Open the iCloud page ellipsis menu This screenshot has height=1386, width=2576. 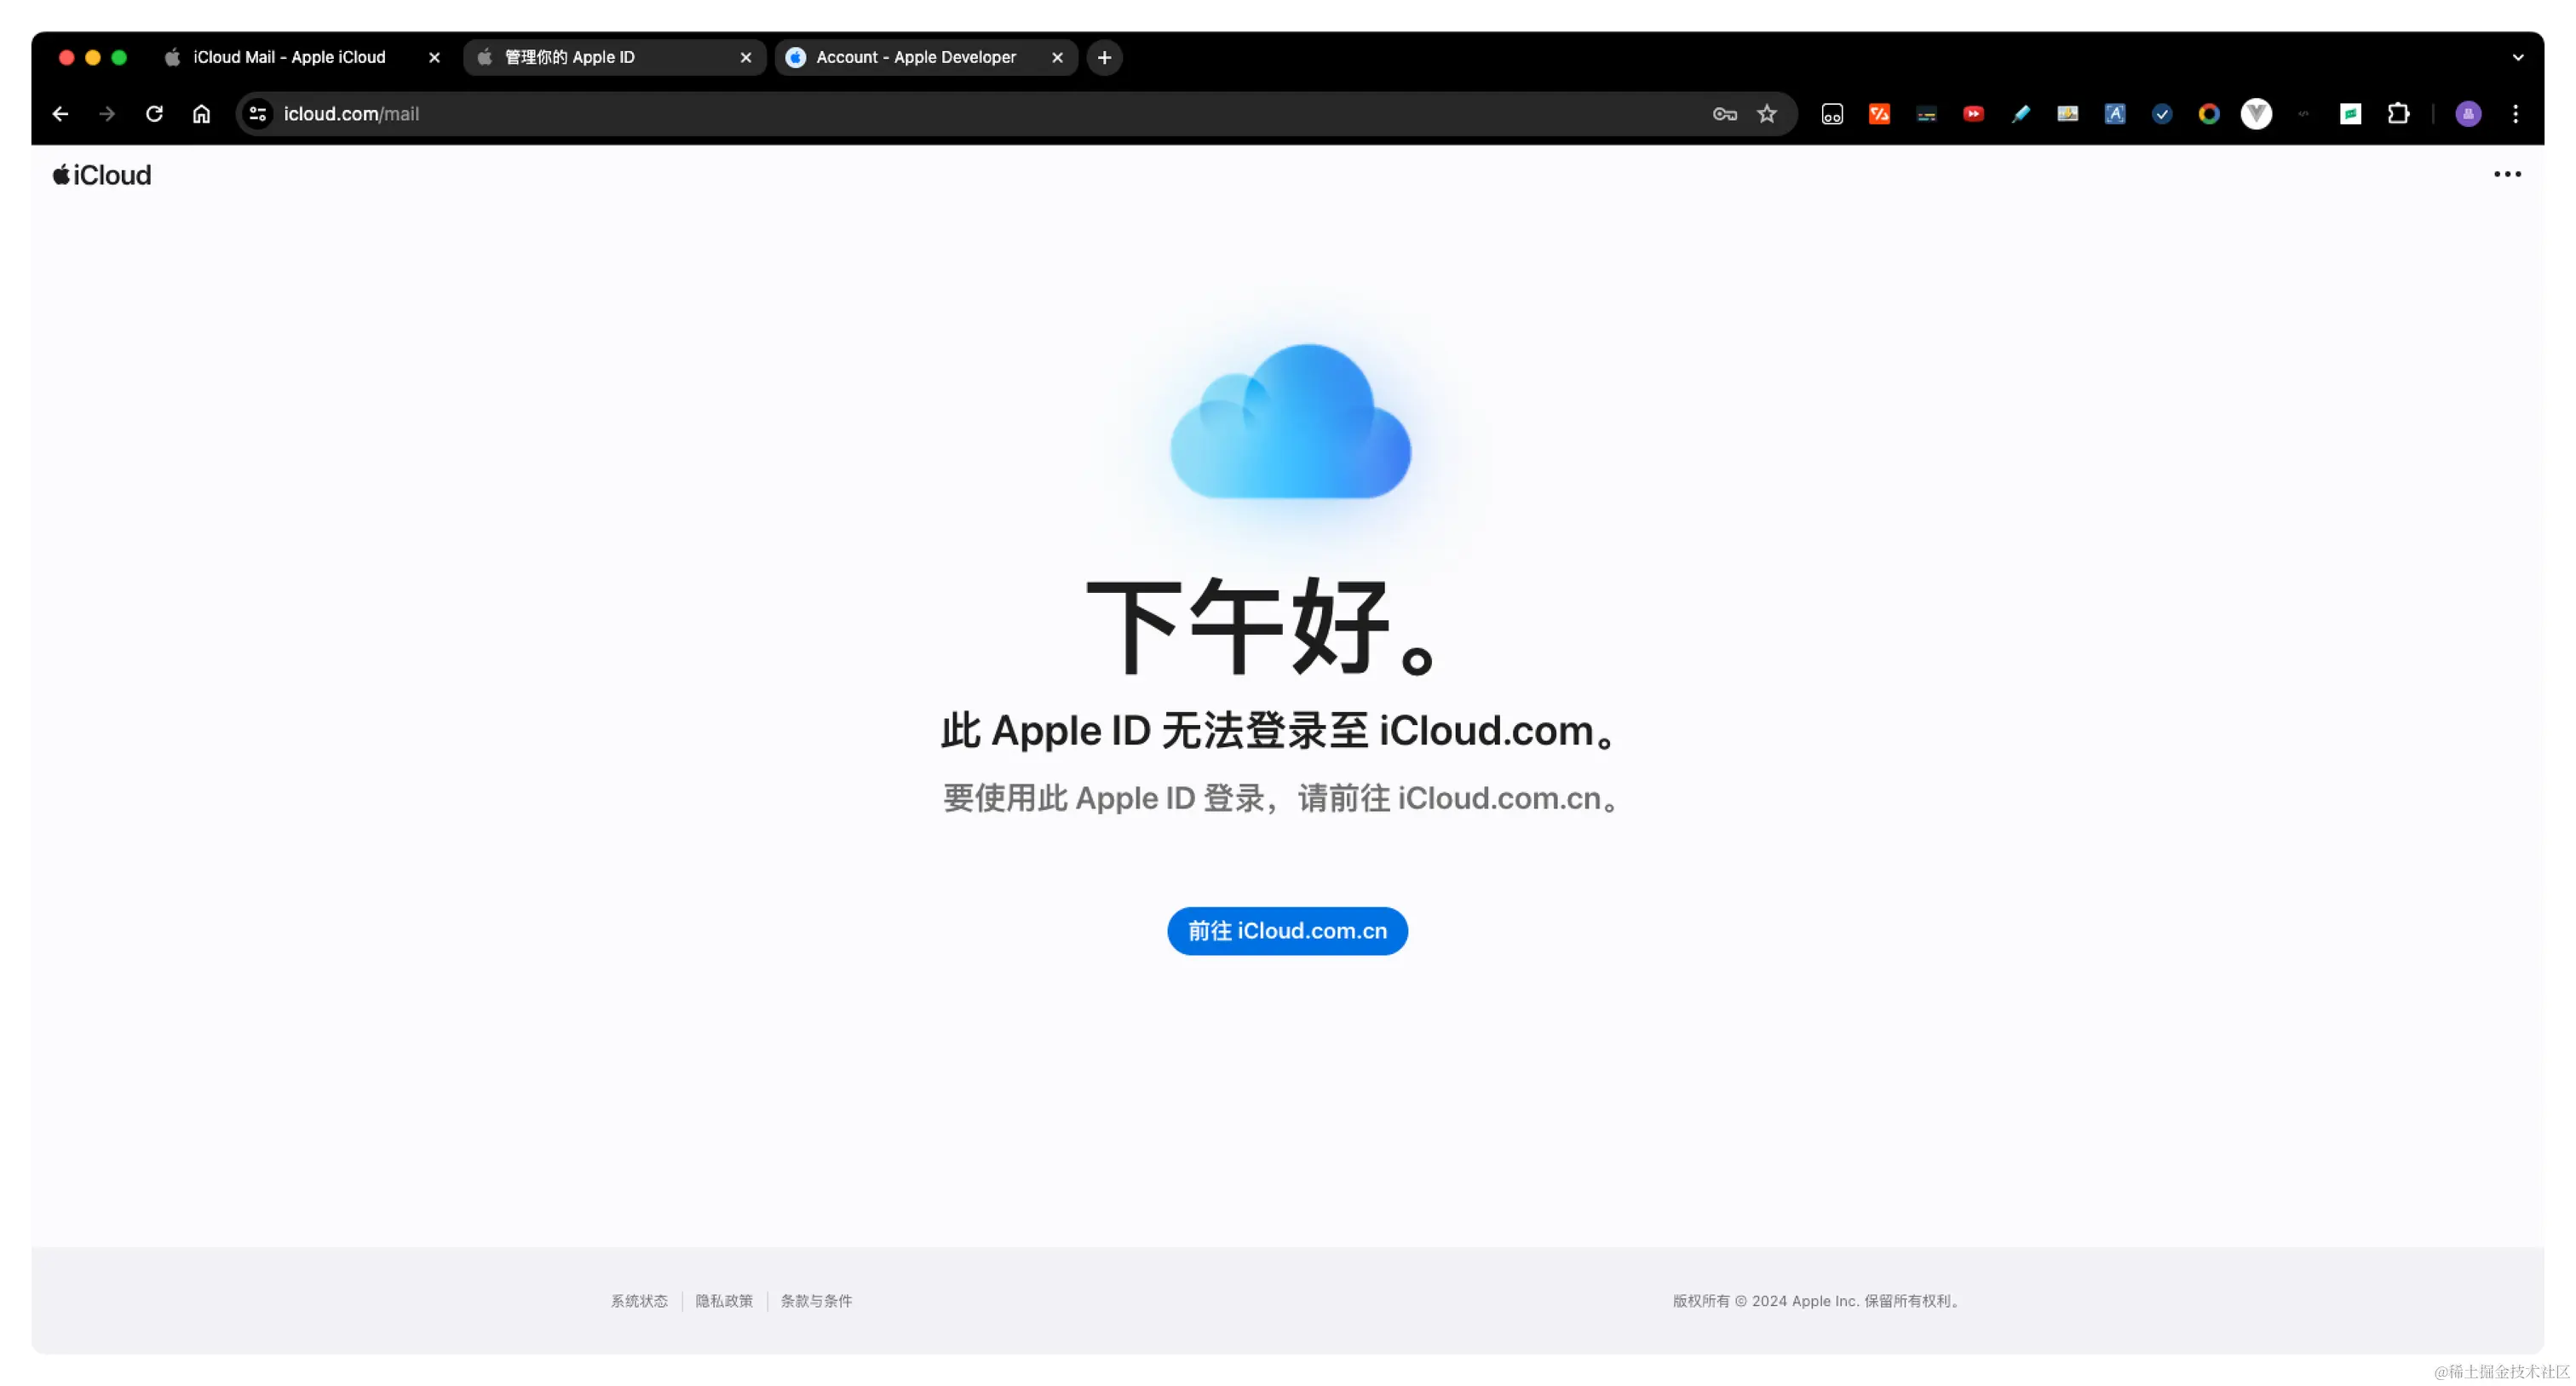(x=2507, y=174)
